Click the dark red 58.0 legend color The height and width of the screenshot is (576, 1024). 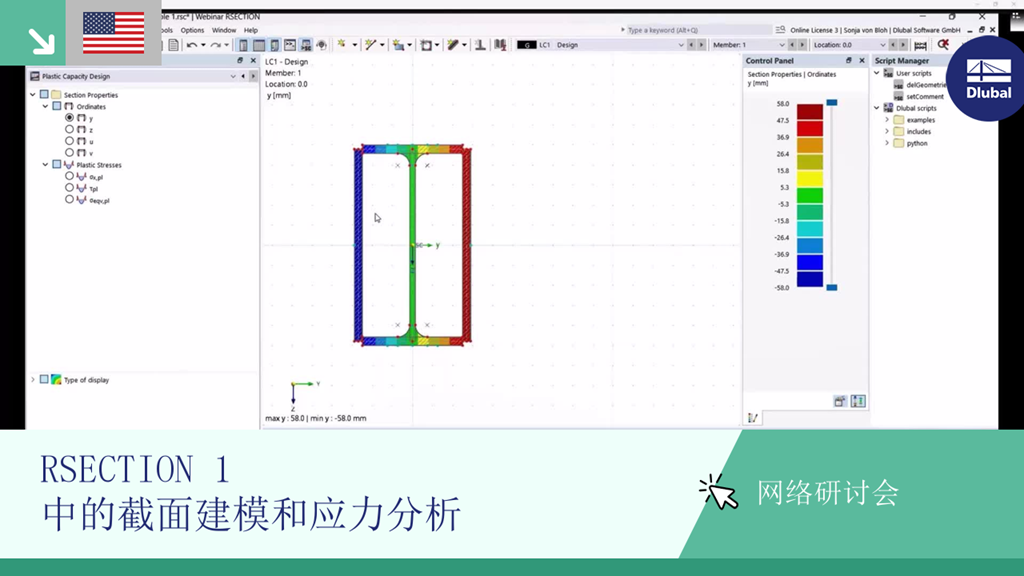(x=810, y=112)
